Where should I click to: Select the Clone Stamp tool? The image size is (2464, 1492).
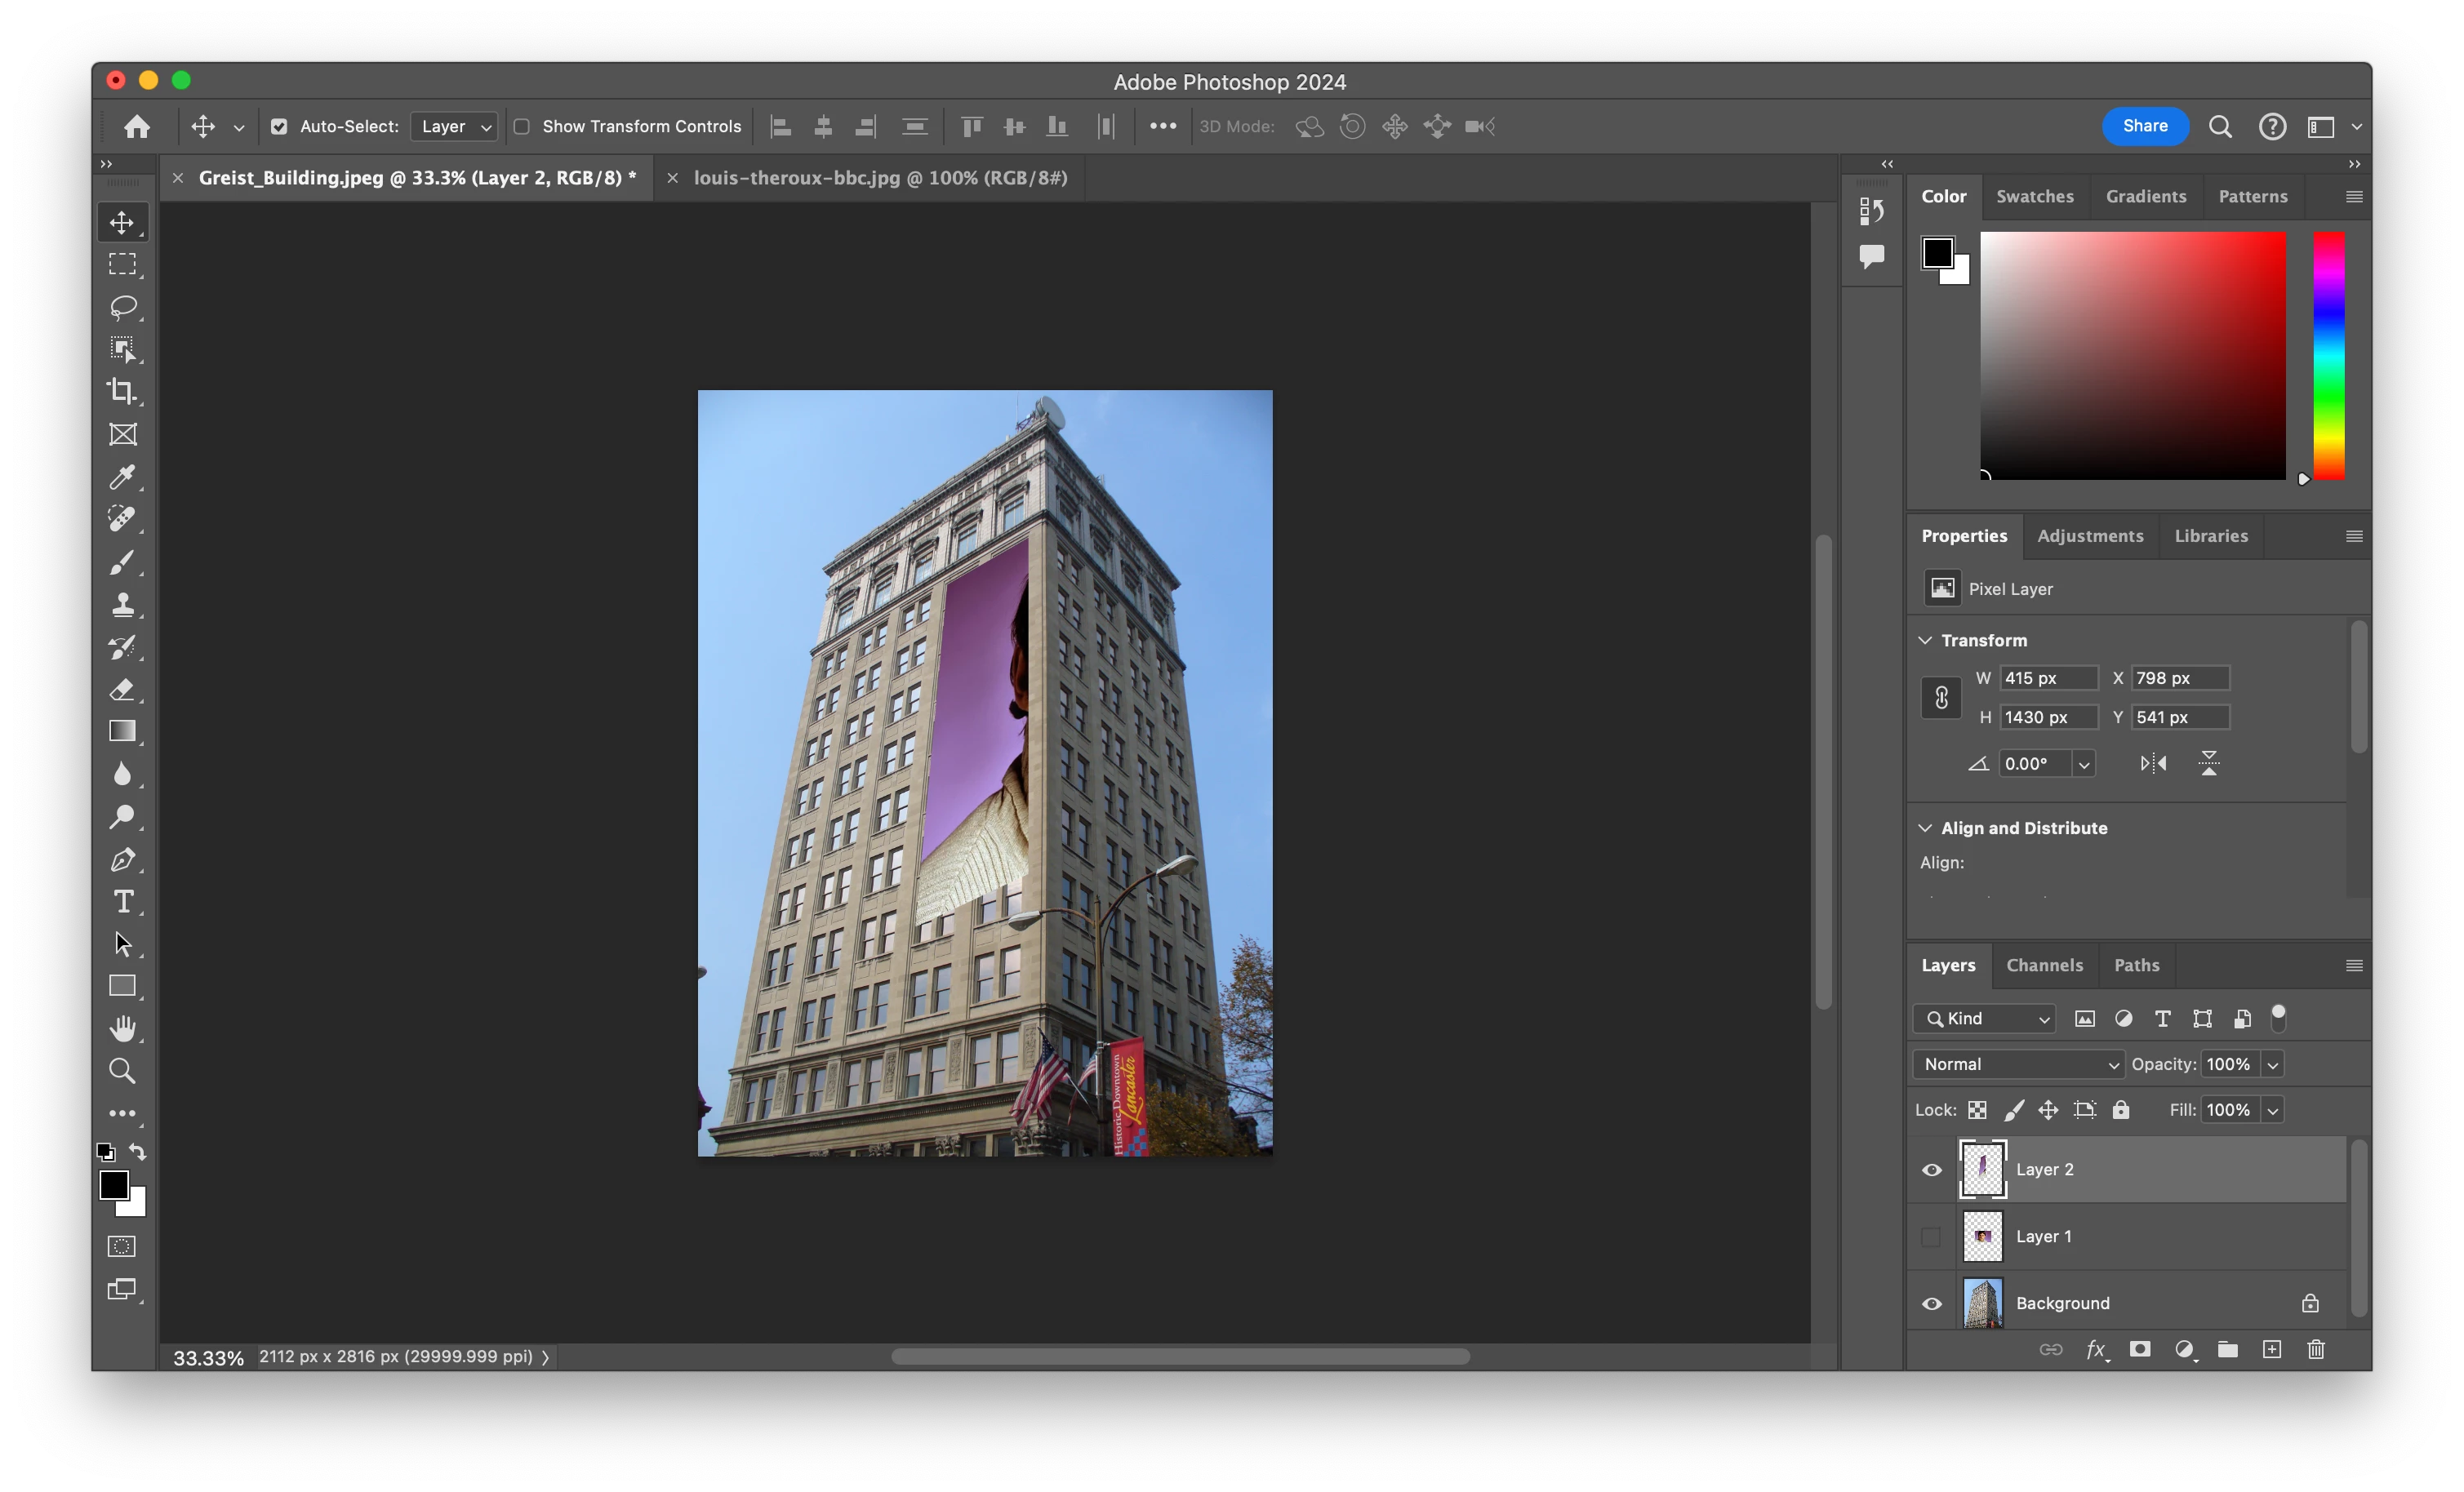pos(123,604)
